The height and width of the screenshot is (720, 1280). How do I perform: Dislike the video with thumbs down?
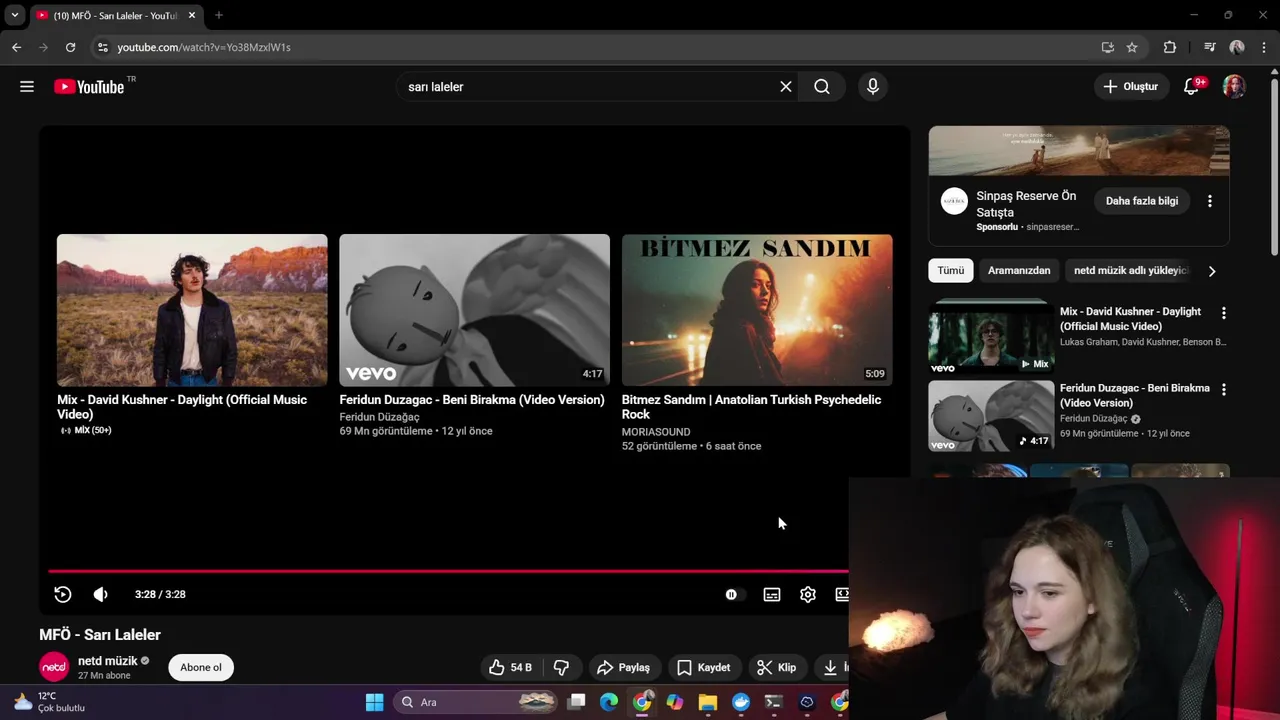click(x=562, y=667)
